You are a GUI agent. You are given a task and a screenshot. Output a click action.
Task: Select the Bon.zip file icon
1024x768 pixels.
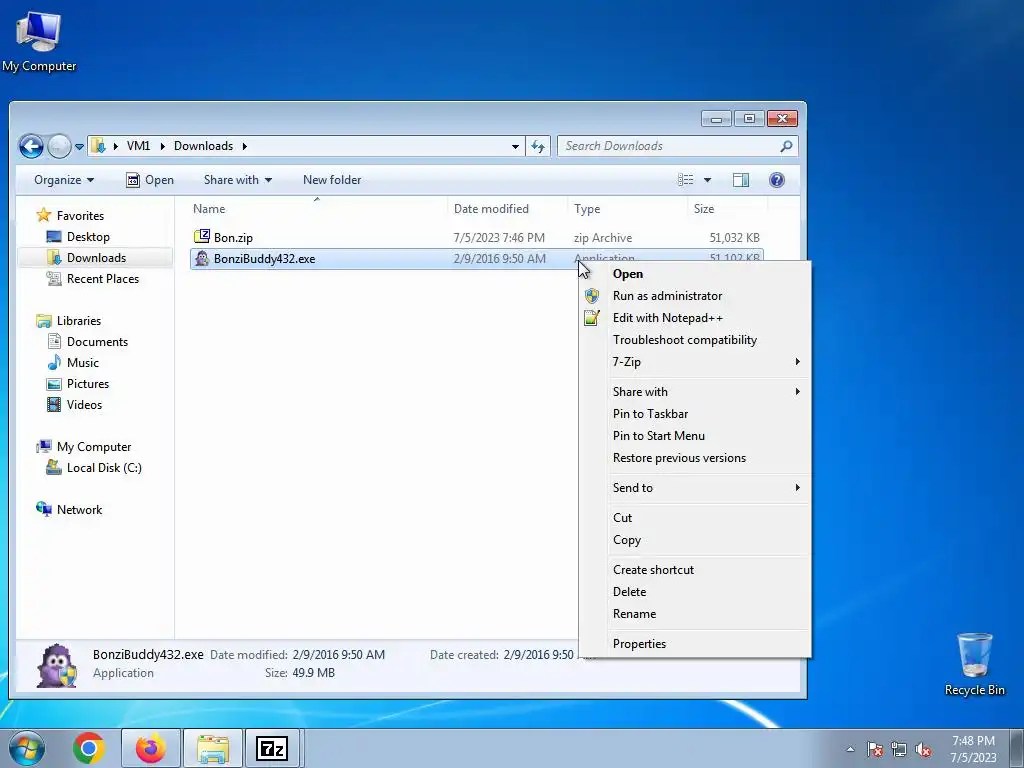click(x=202, y=236)
